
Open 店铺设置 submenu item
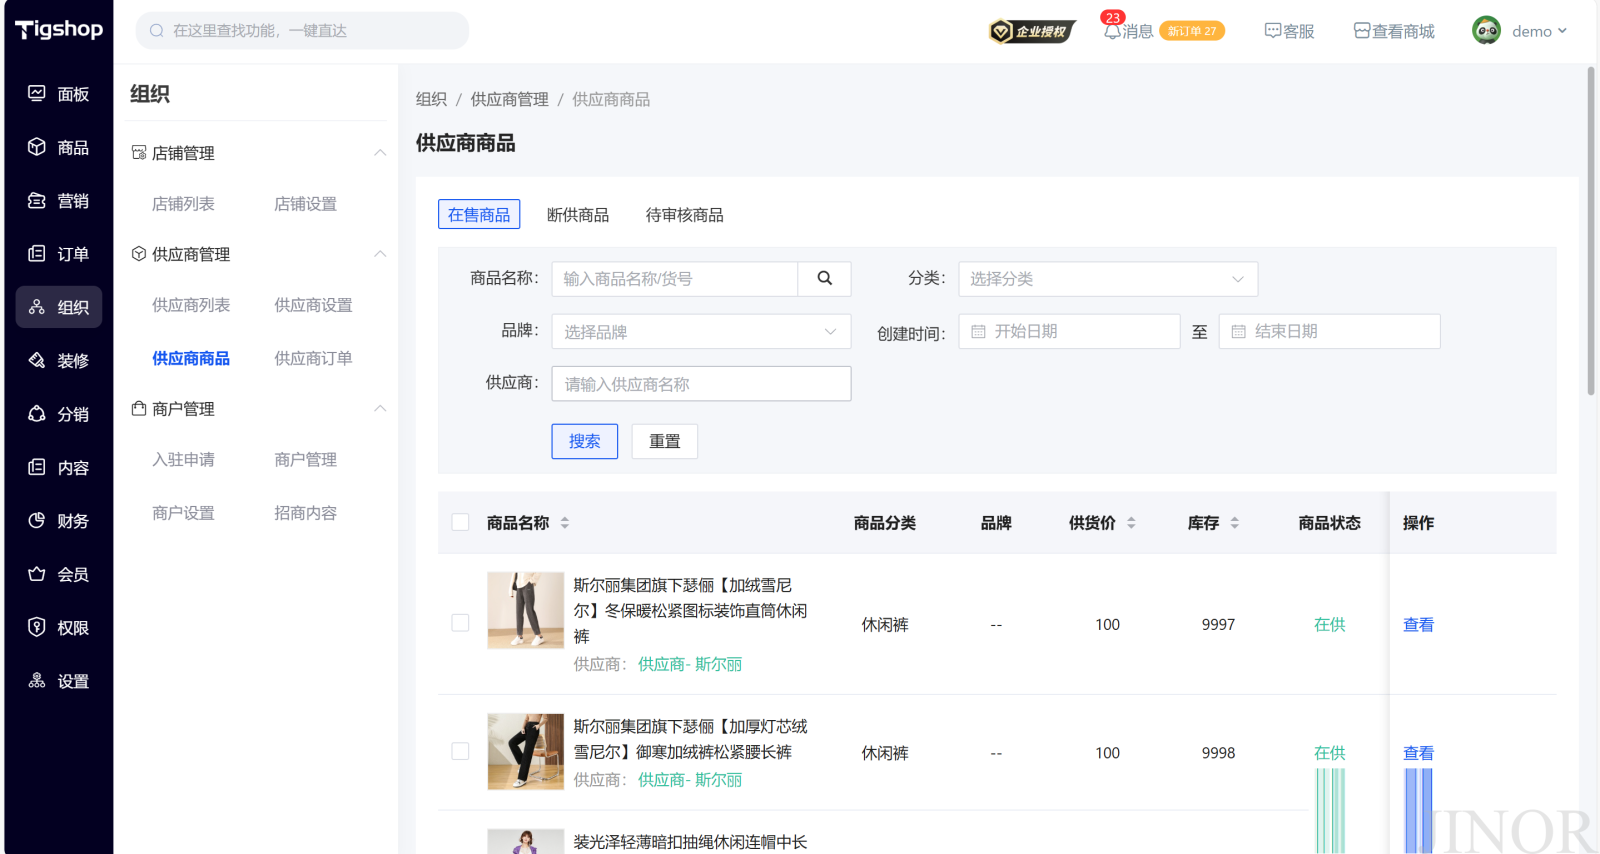tap(305, 204)
